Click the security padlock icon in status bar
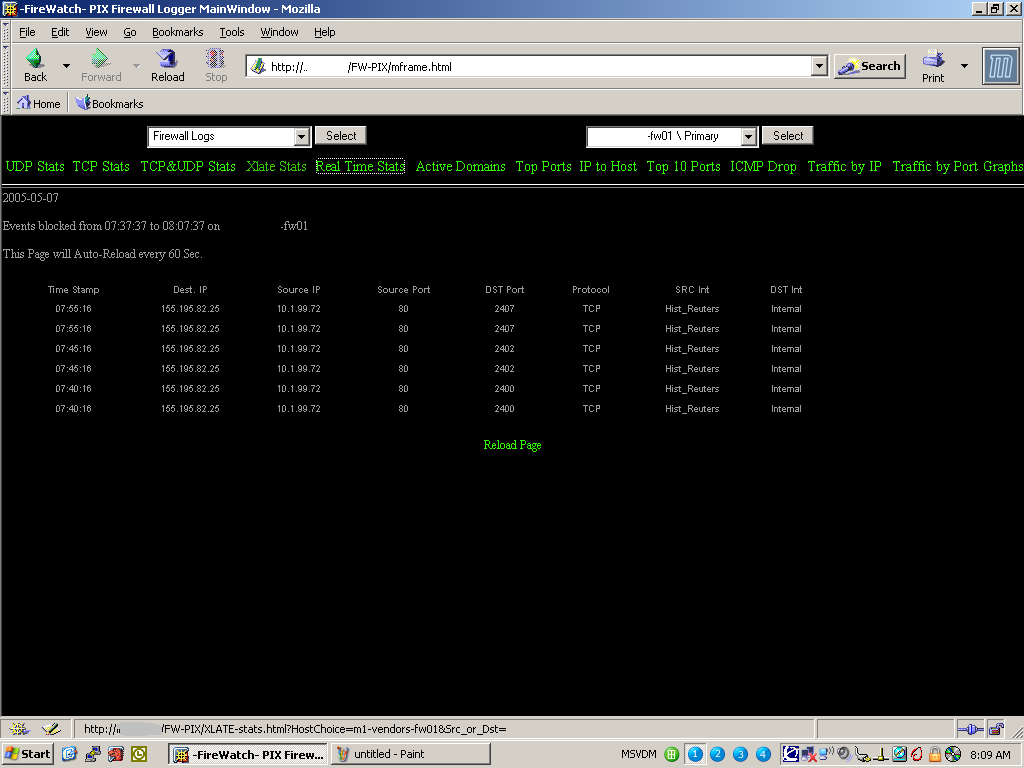Image resolution: width=1024 pixels, height=768 pixels. [x=996, y=729]
